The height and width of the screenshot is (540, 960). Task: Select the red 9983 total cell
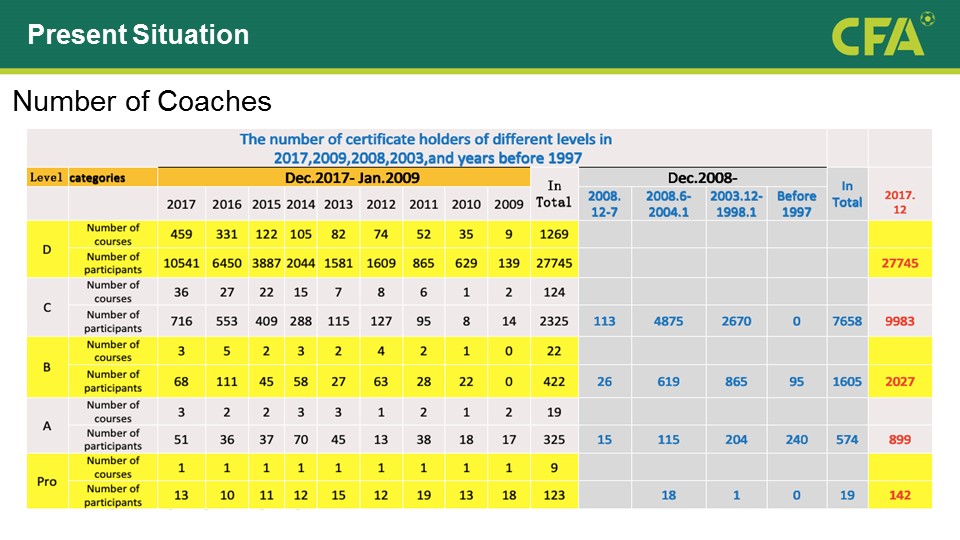pos(899,321)
